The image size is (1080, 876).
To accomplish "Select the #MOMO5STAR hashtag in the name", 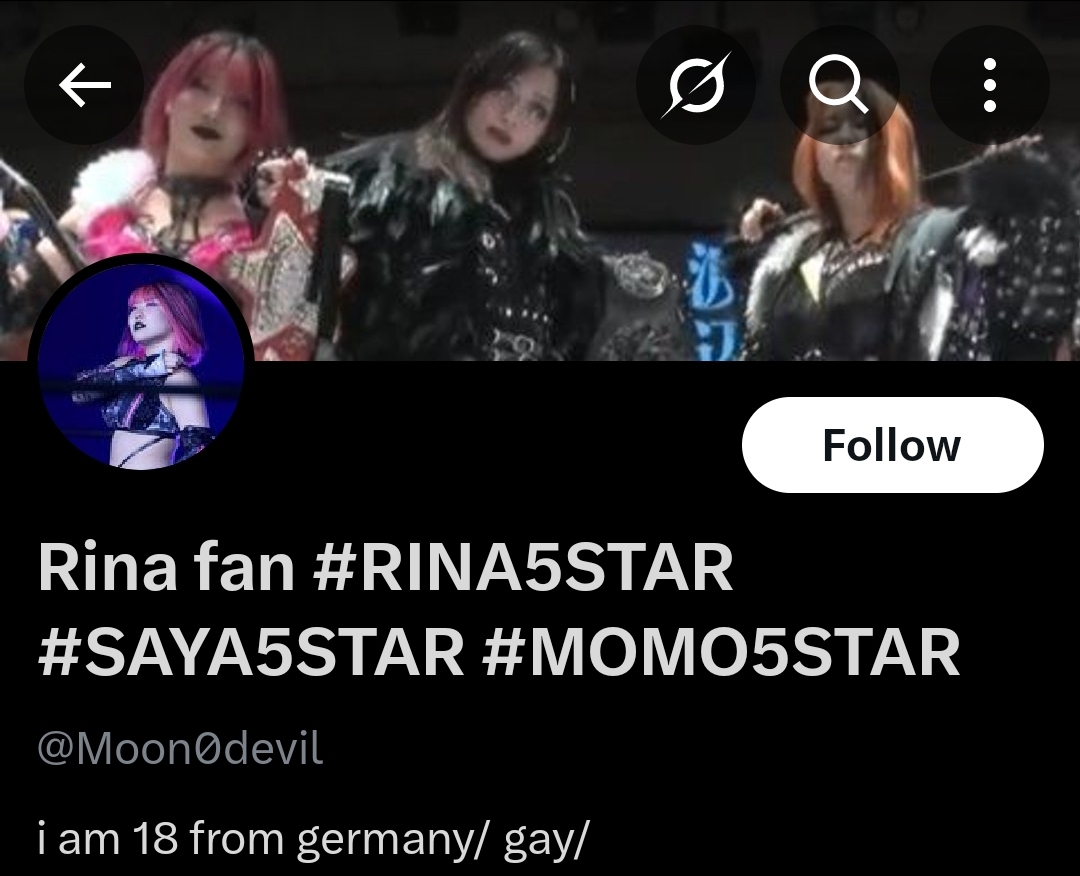I will [x=721, y=651].
